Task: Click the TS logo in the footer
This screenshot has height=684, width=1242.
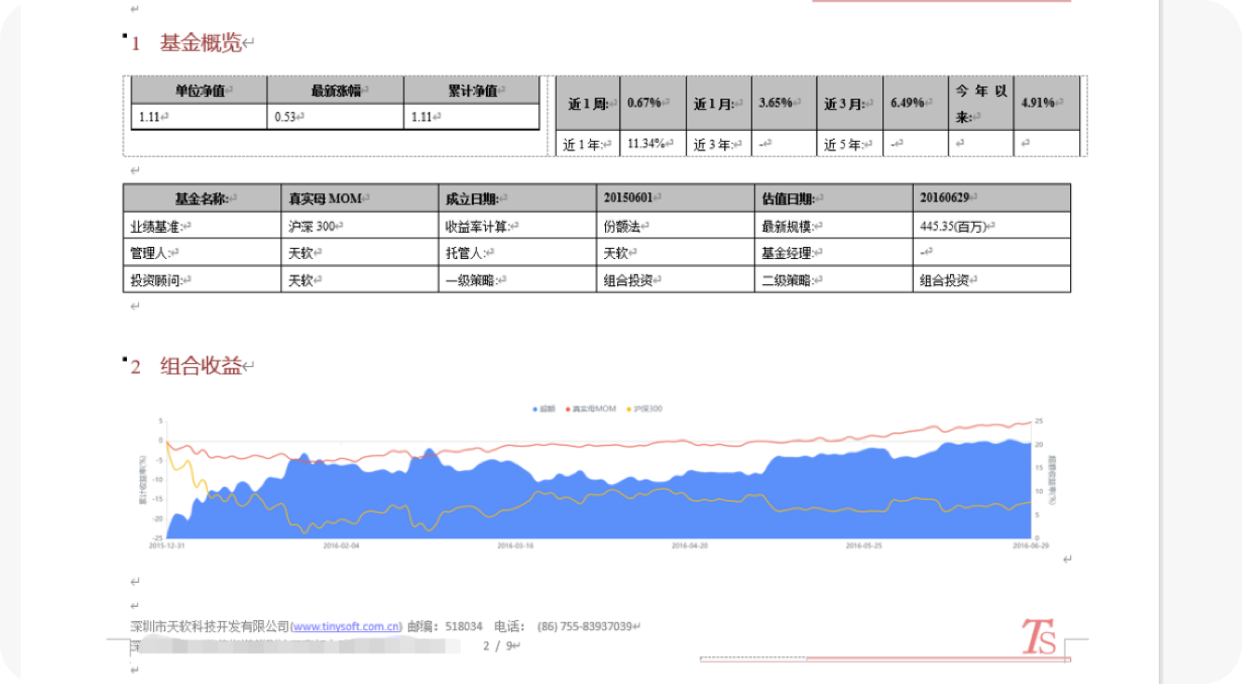Action: [x=1038, y=637]
